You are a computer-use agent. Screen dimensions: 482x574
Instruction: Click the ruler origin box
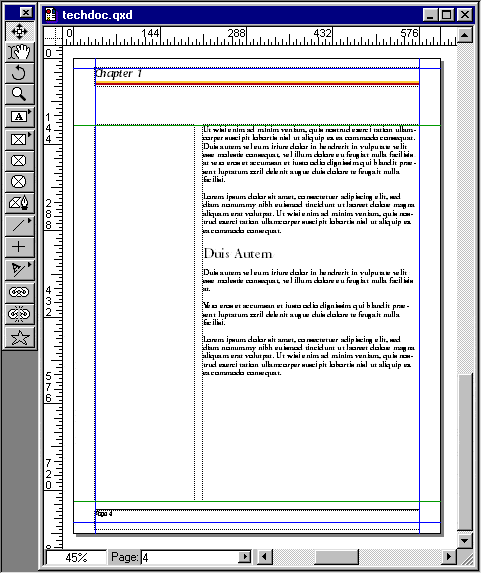pyautogui.click(x=53, y=36)
